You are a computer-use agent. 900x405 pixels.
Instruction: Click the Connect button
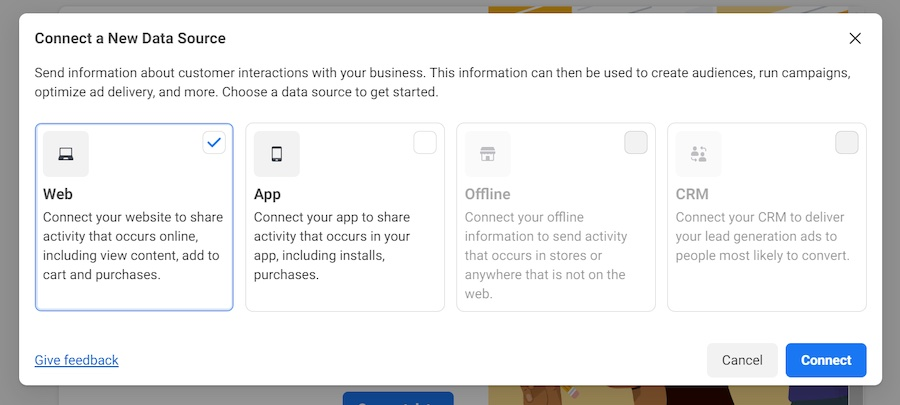(x=826, y=360)
